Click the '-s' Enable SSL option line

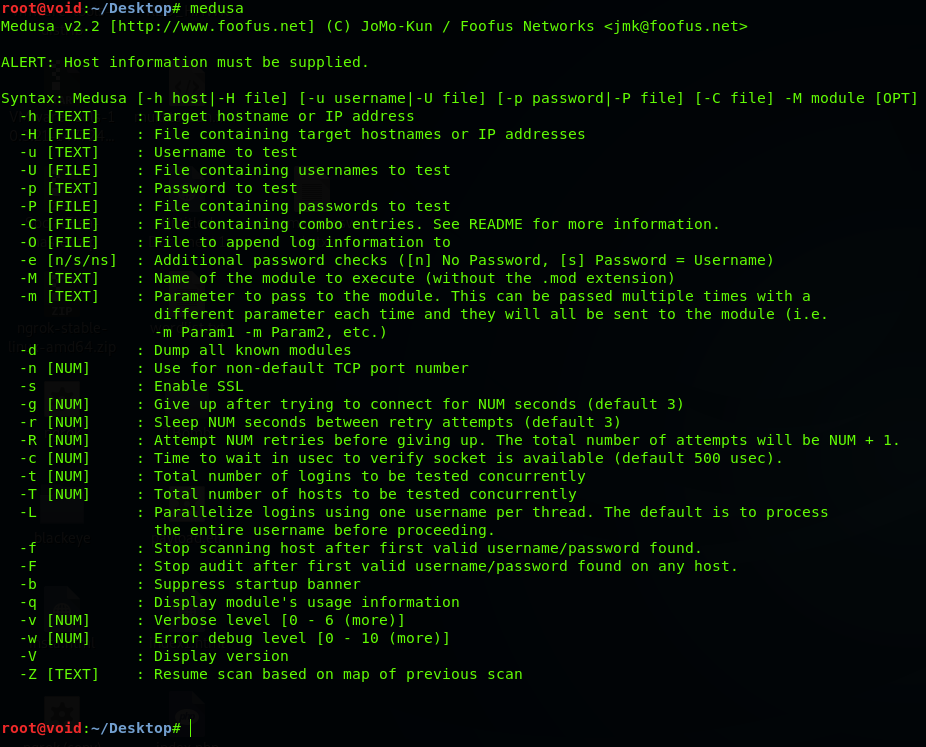click(132, 386)
